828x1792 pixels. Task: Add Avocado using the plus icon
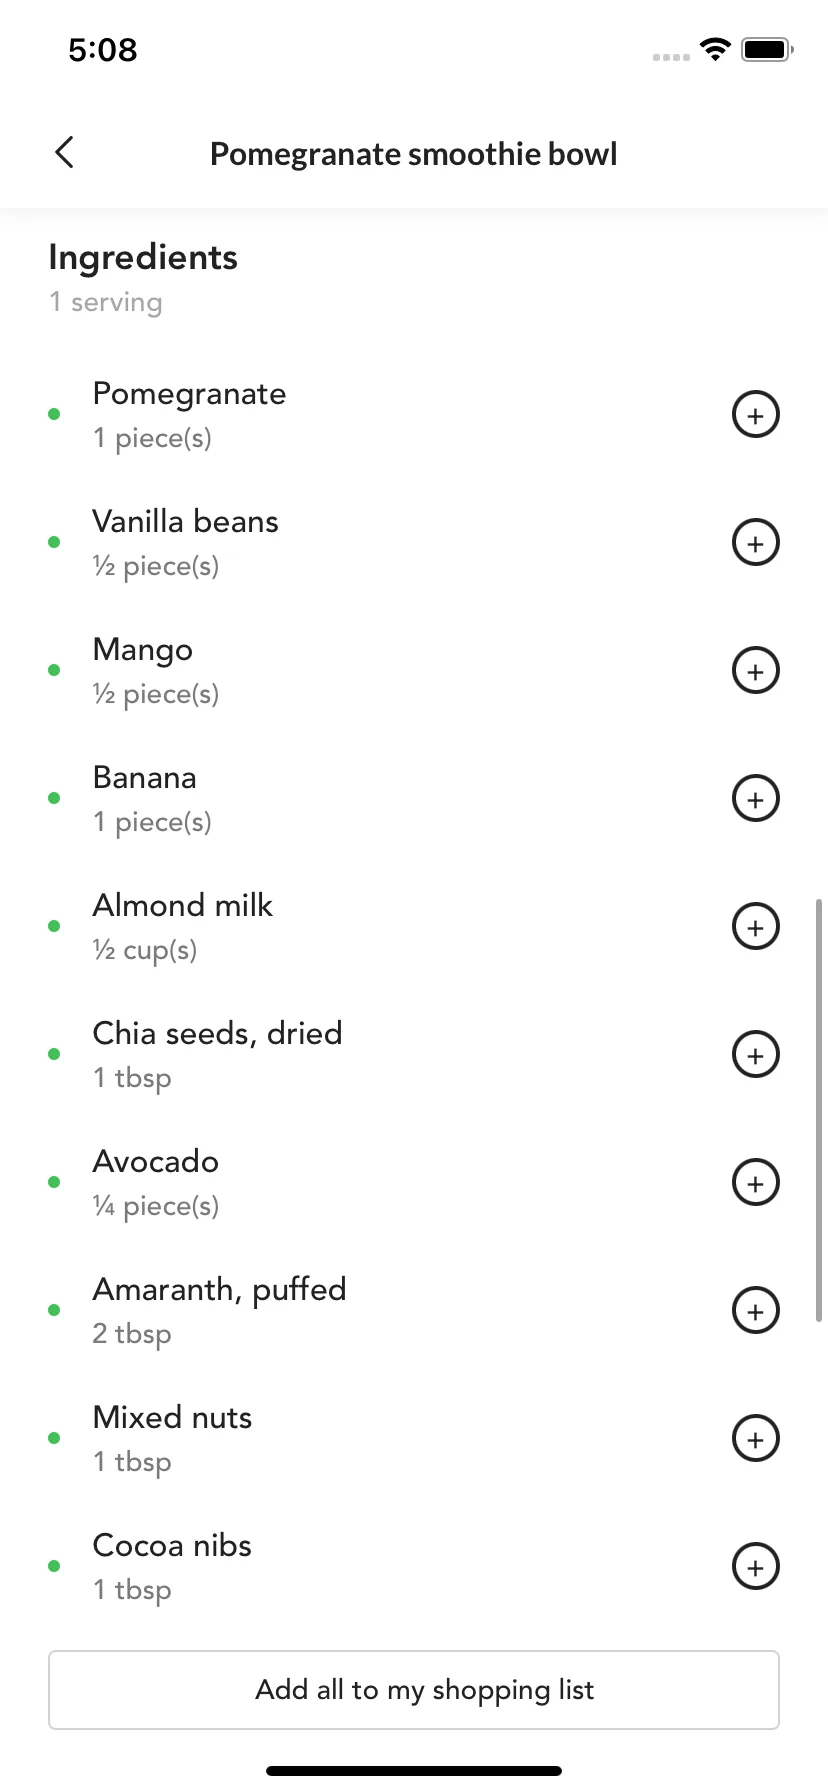(756, 1183)
